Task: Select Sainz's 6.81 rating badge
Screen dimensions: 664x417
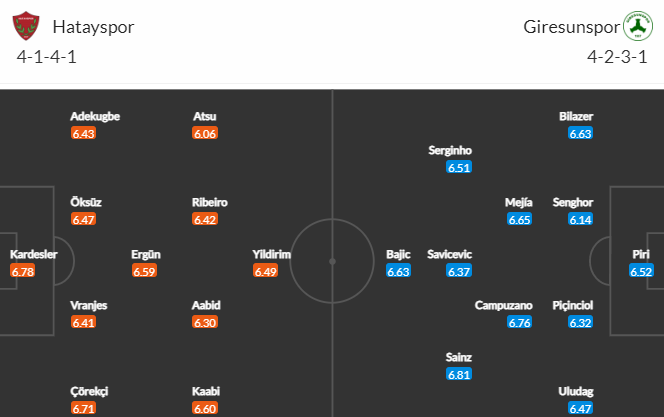Action: coord(459,374)
